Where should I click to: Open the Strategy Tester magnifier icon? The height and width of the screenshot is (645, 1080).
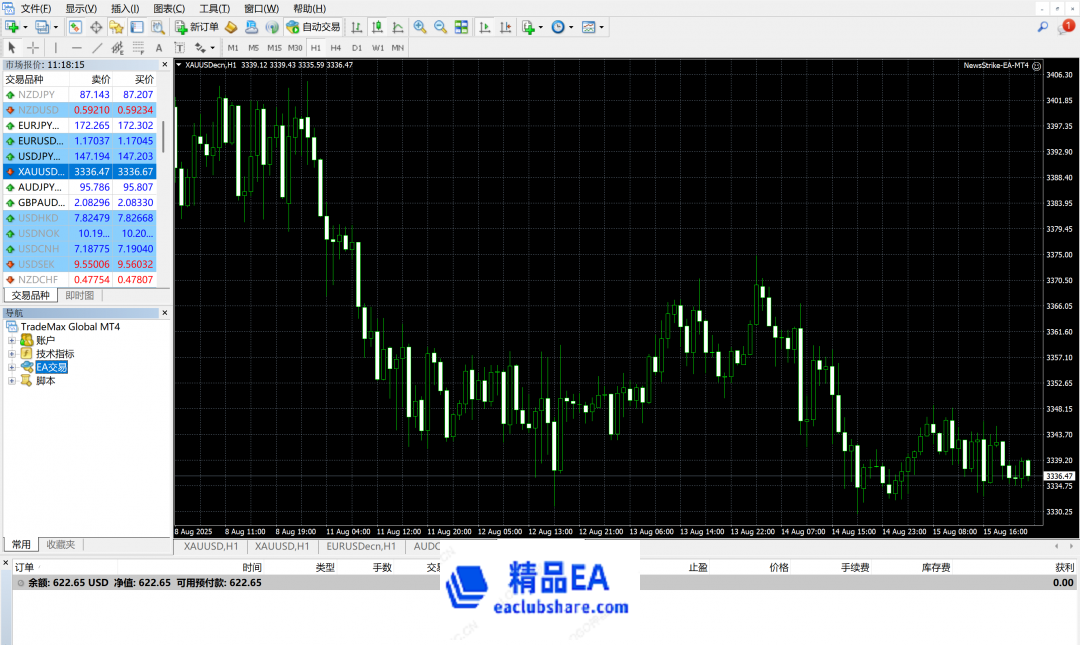point(158,27)
